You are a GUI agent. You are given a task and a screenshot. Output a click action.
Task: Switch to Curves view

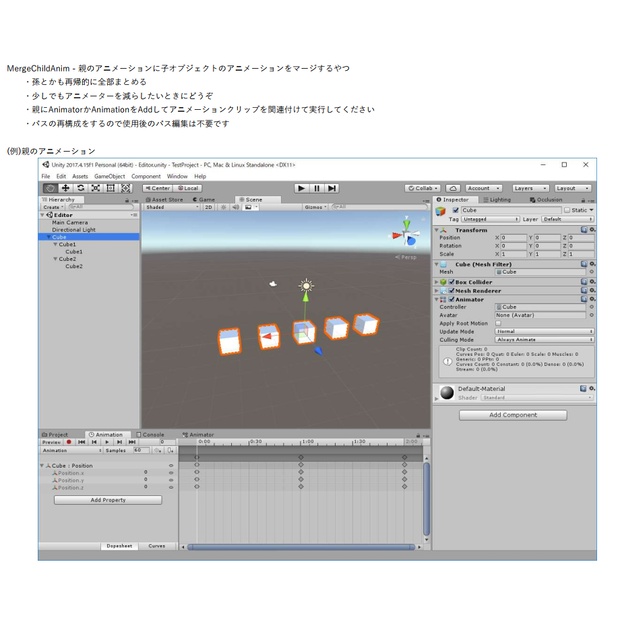point(157,546)
